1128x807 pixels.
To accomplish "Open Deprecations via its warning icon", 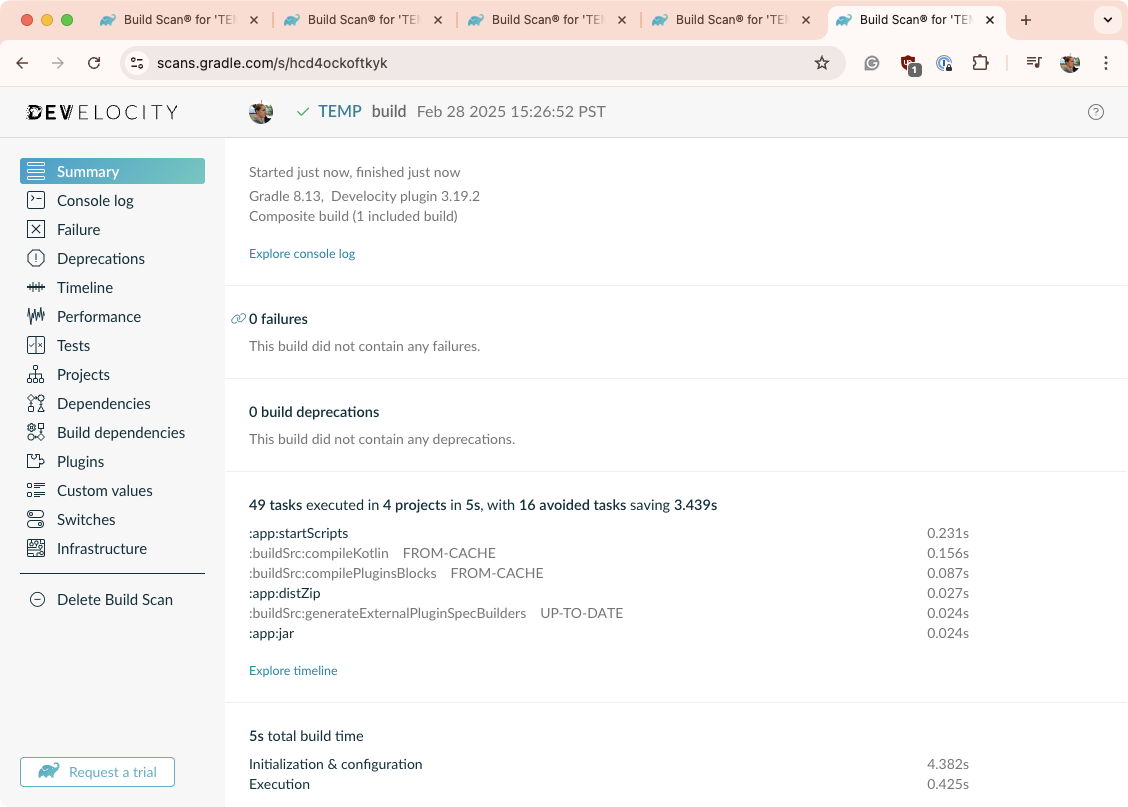I will pos(36,259).
